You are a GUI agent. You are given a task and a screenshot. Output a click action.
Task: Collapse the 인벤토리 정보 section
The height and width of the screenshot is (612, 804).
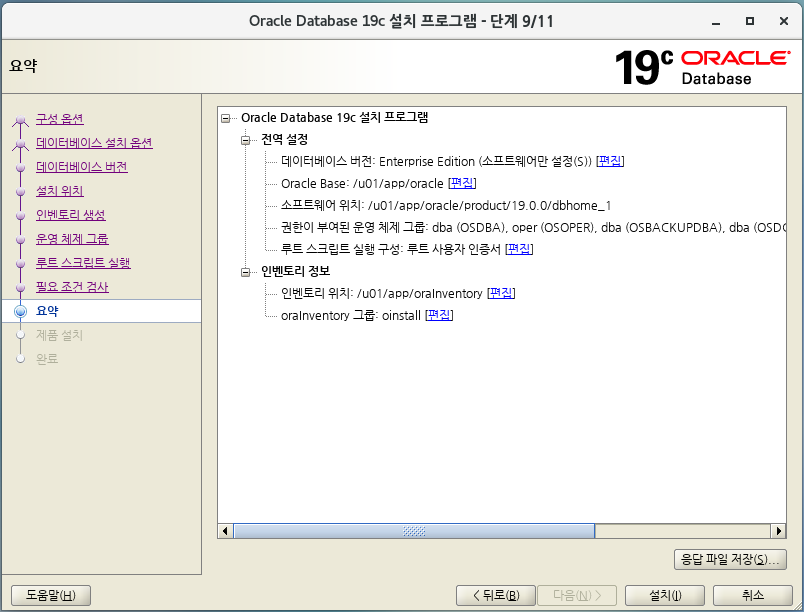coord(246,272)
